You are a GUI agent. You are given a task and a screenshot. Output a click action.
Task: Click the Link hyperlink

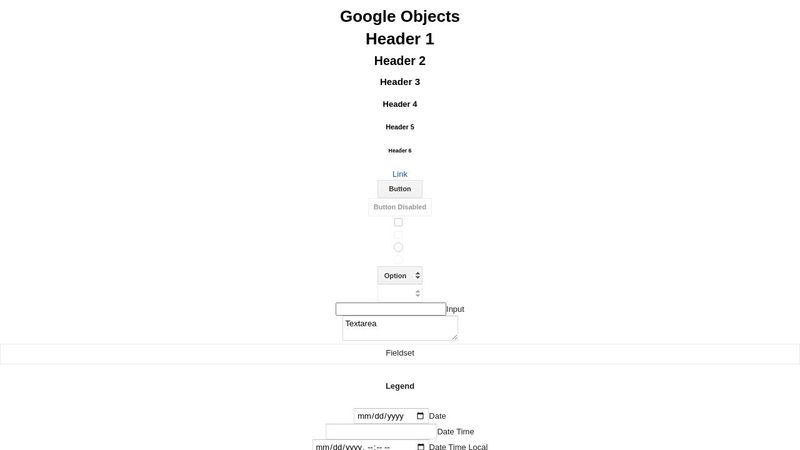click(x=400, y=174)
